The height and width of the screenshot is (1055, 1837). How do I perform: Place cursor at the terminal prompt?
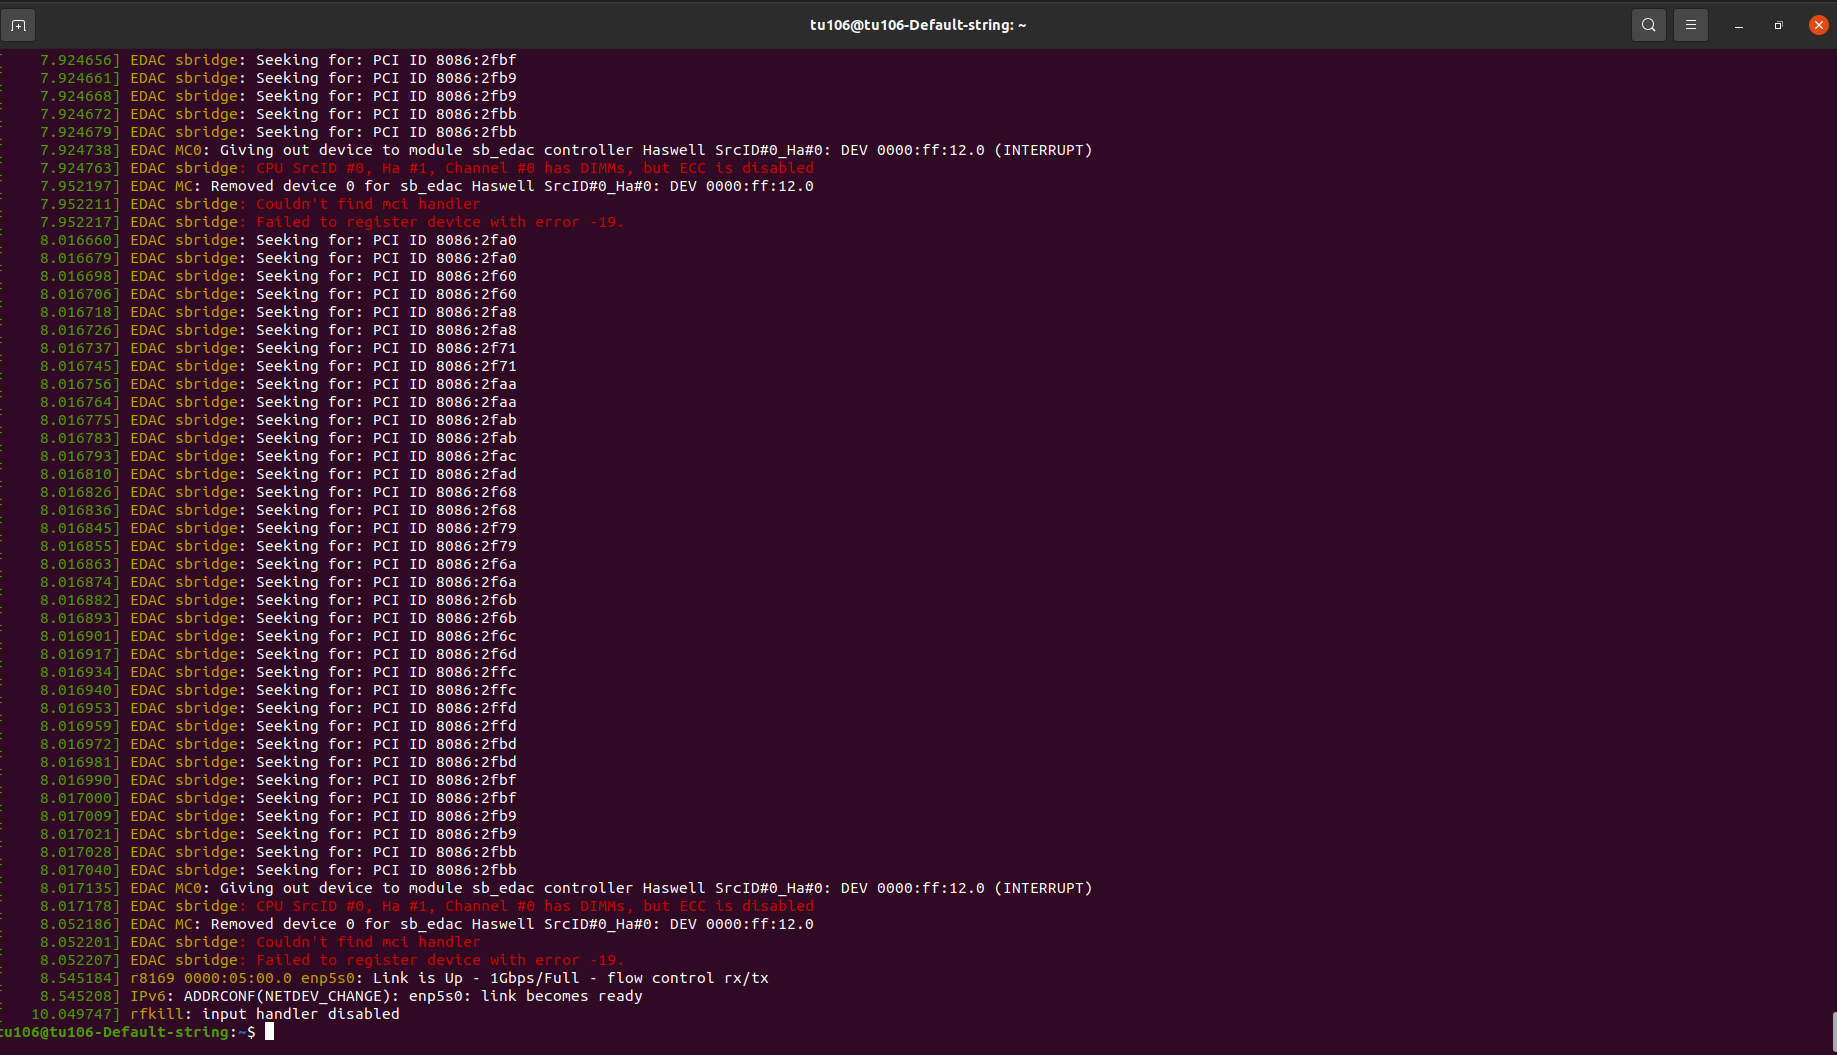pyautogui.click(x=269, y=1032)
